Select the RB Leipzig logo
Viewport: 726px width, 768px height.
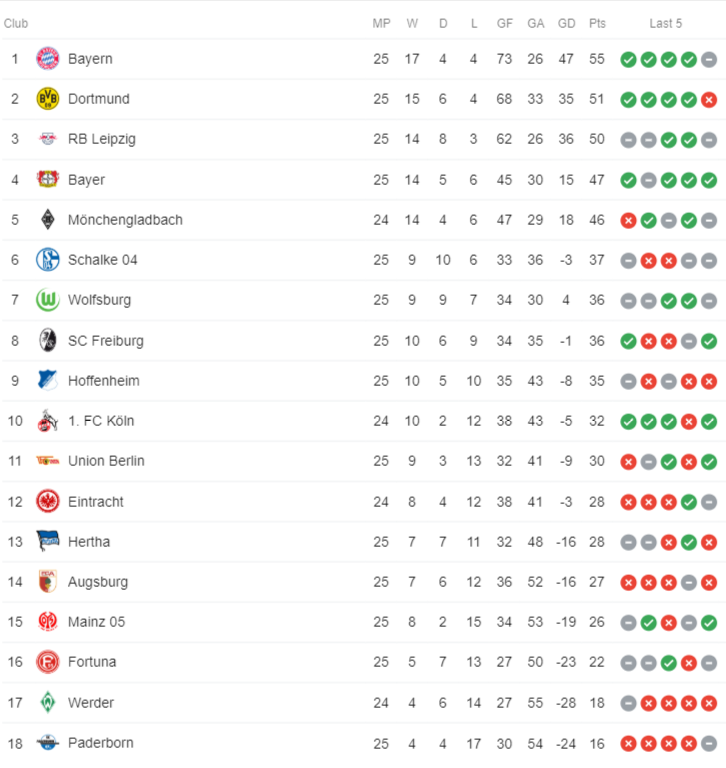pos(48,139)
